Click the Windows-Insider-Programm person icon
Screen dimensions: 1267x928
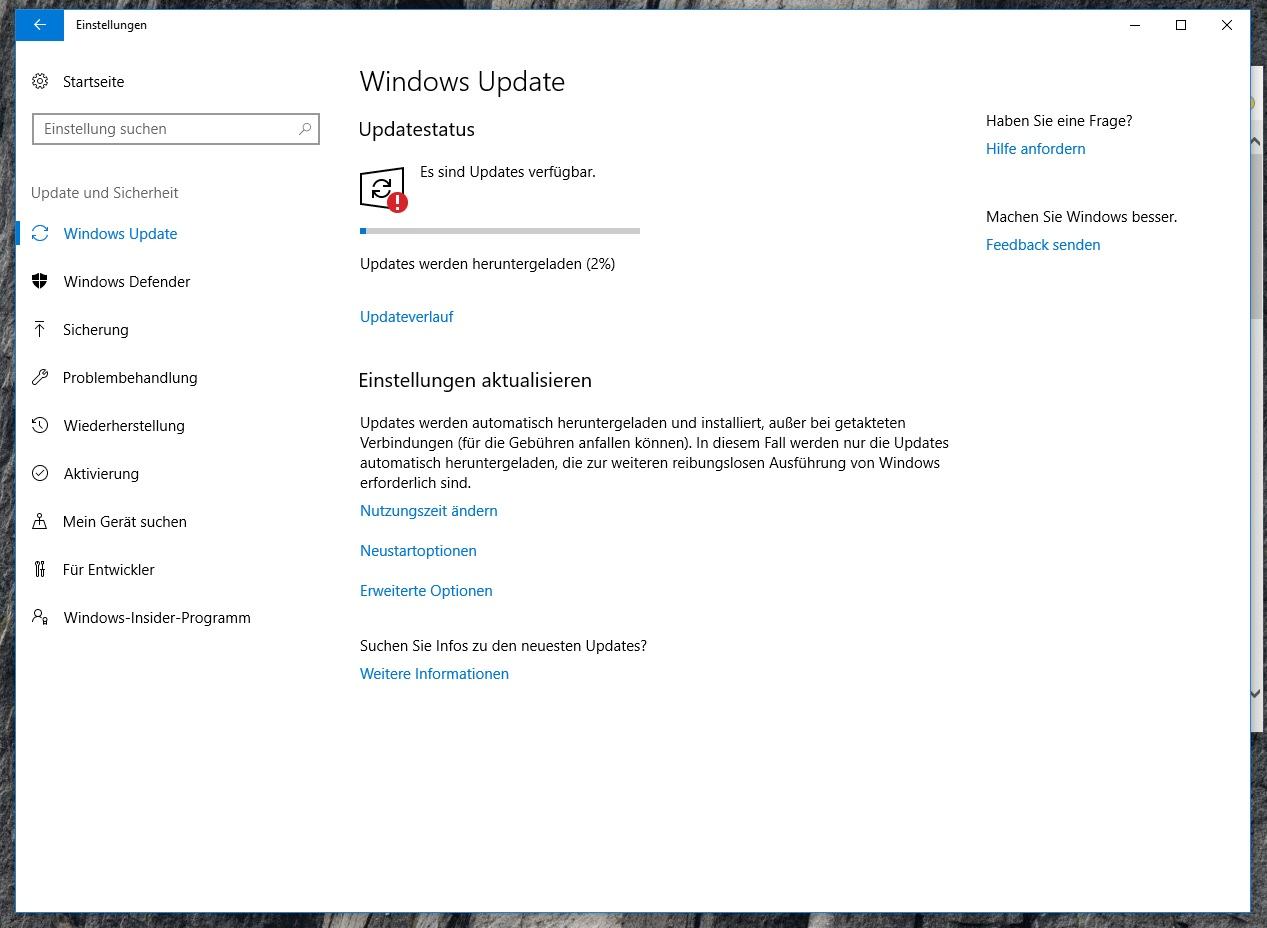pyautogui.click(x=40, y=617)
